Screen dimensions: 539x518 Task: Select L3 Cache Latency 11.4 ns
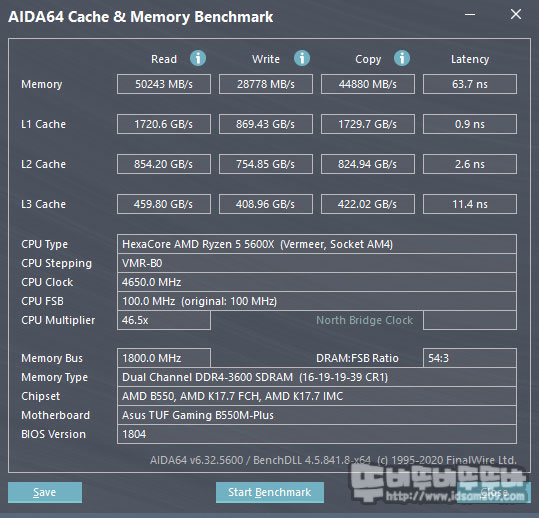pyautogui.click(x=470, y=204)
